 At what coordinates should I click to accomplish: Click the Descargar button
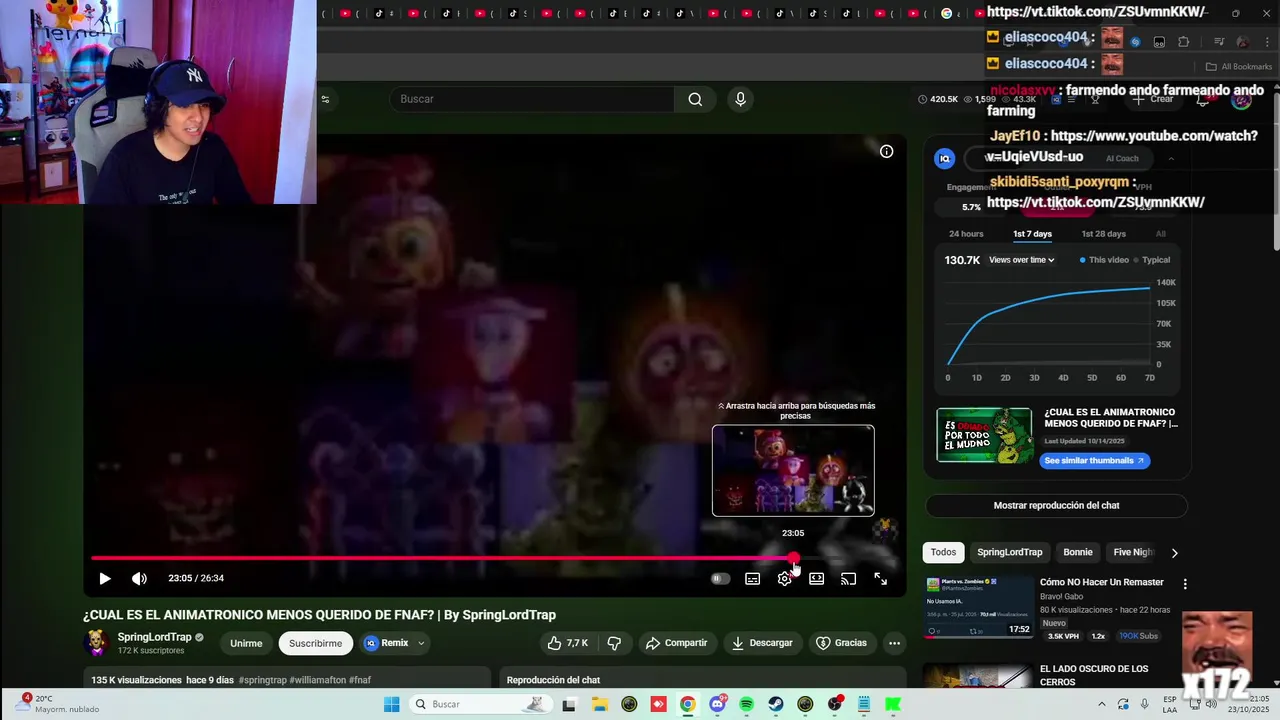762,643
